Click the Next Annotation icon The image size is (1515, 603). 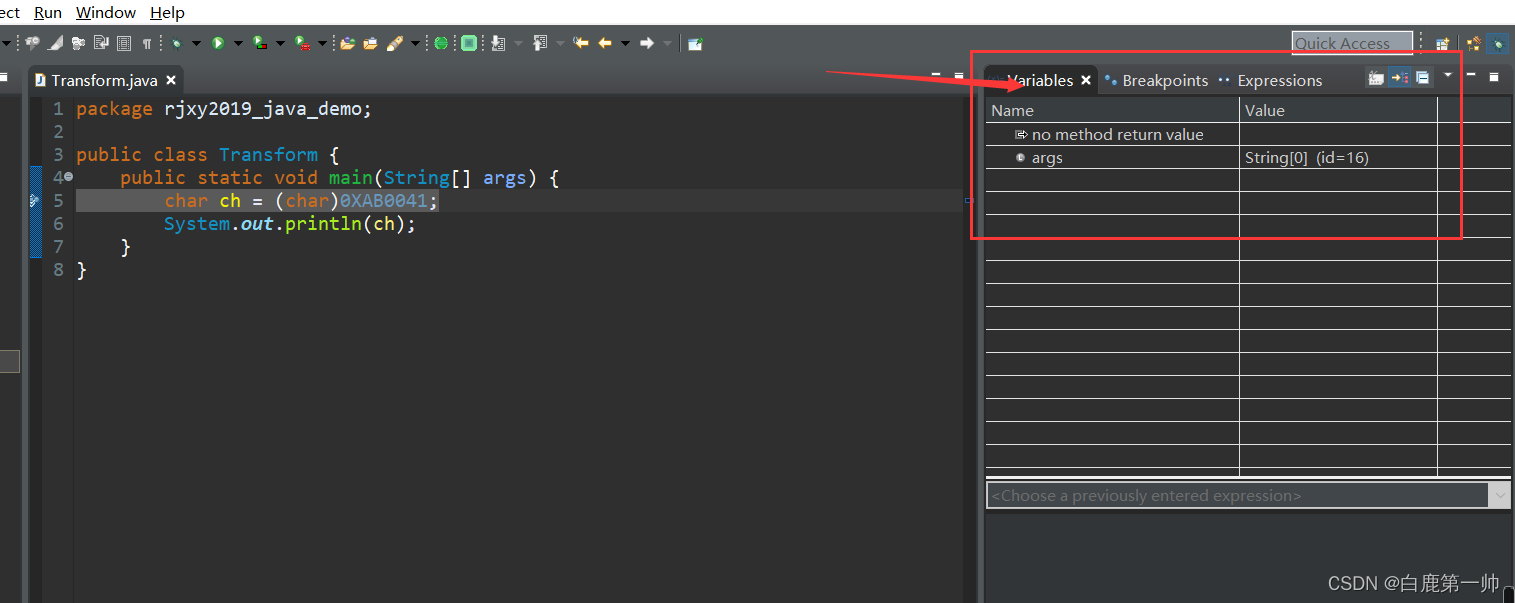point(498,43)
